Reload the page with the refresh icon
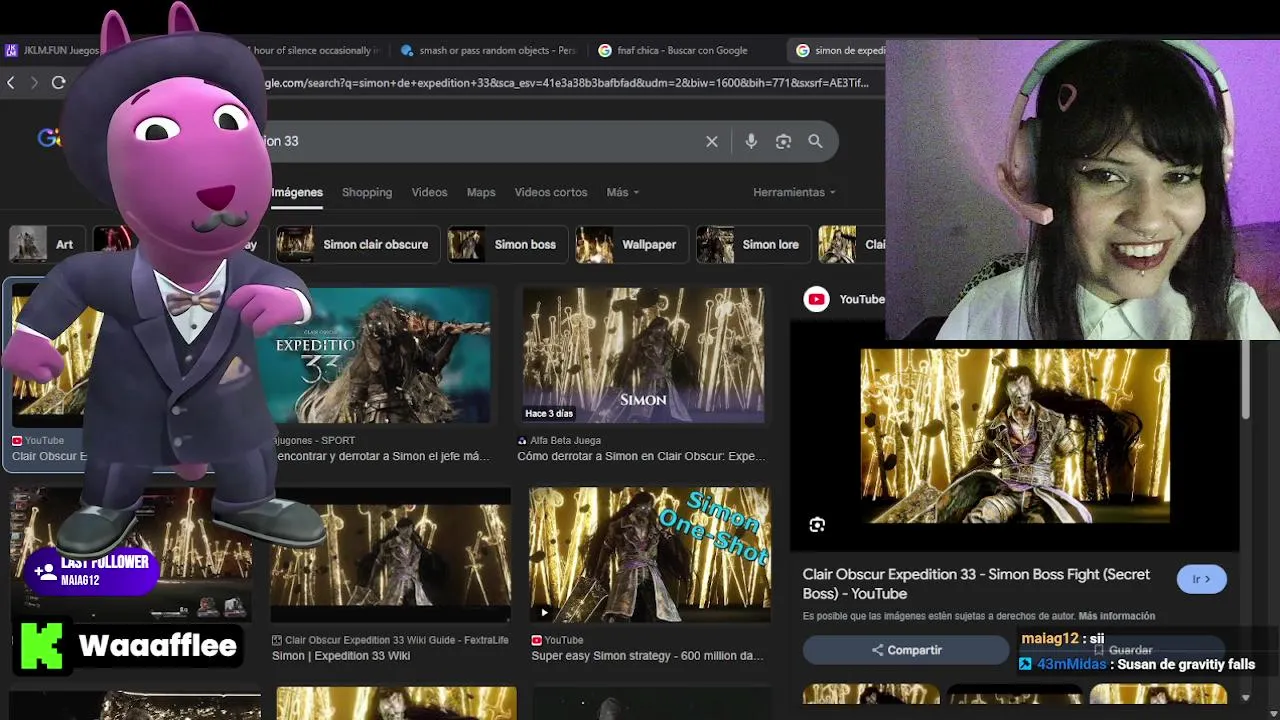The image size is (1280, 720). click(x=58, y=83)
